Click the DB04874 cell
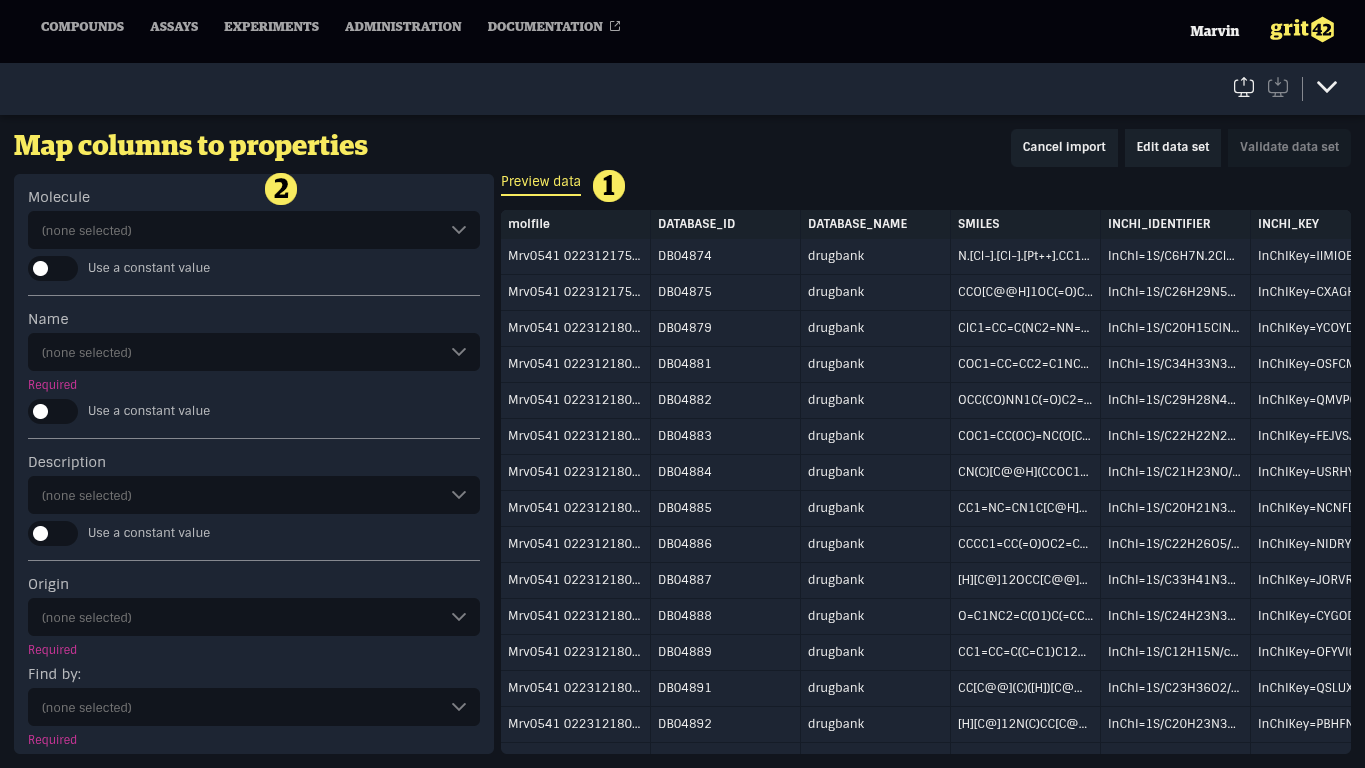 [x=725, y=256]
